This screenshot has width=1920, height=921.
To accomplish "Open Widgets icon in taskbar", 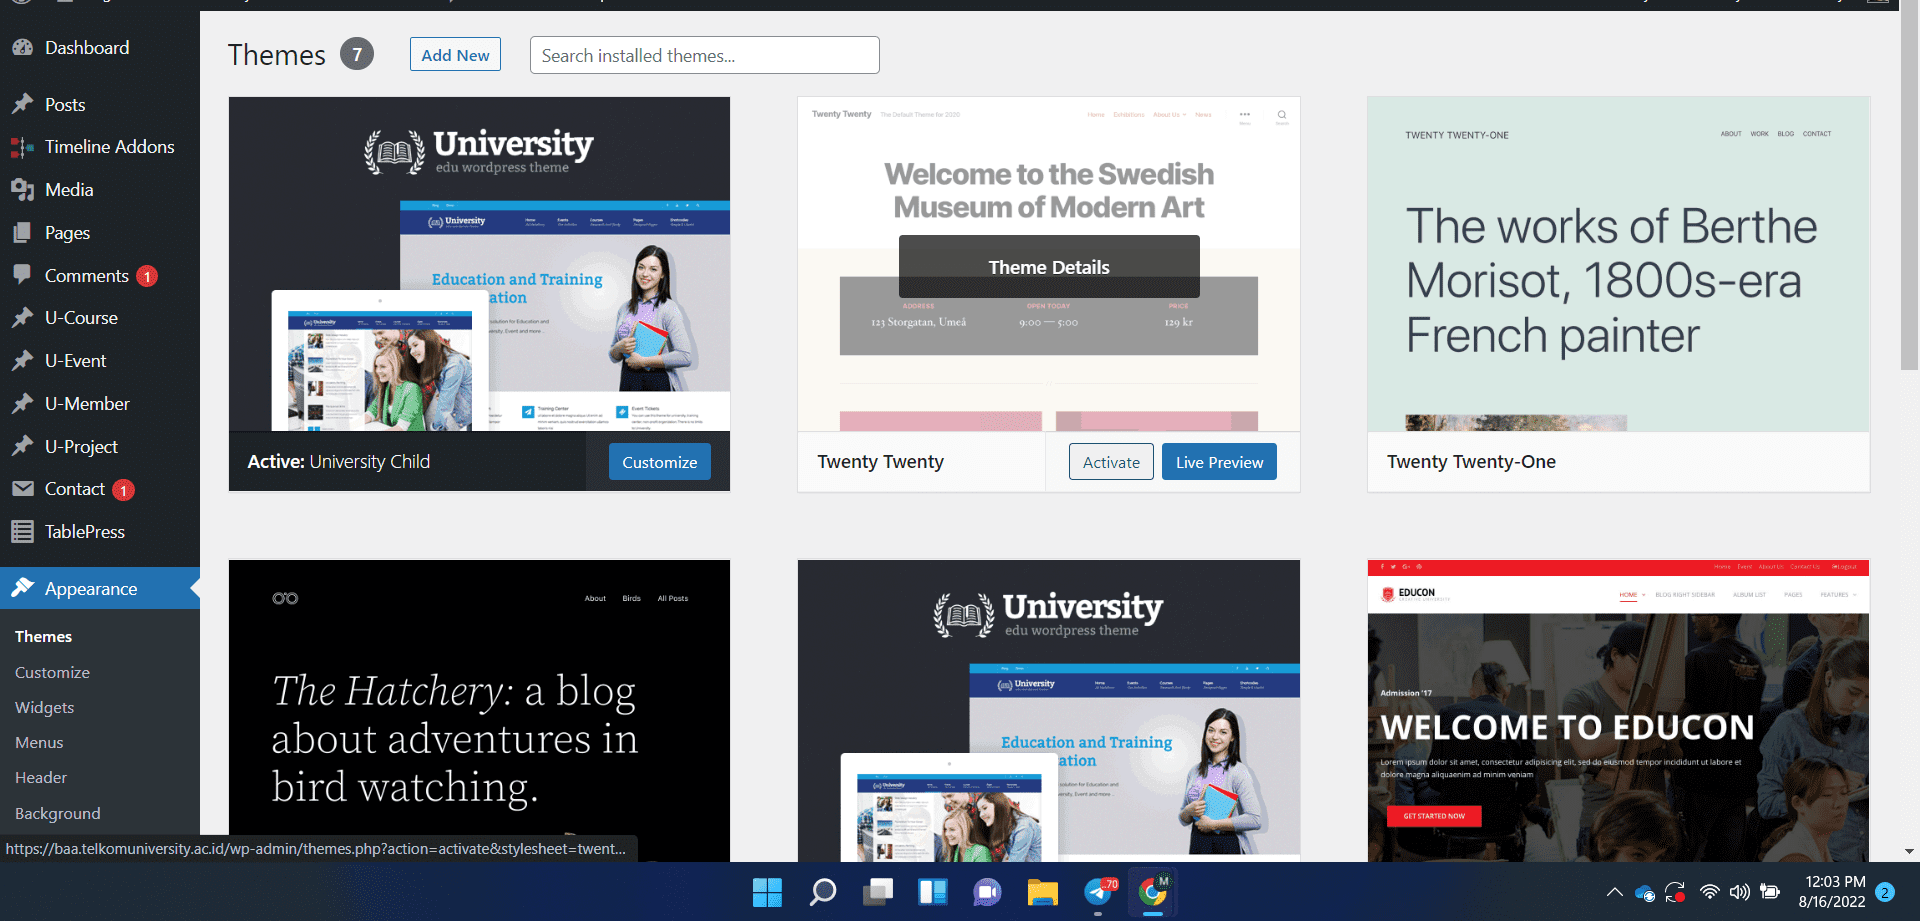I will pyautogui.click(x=932, y=892).
